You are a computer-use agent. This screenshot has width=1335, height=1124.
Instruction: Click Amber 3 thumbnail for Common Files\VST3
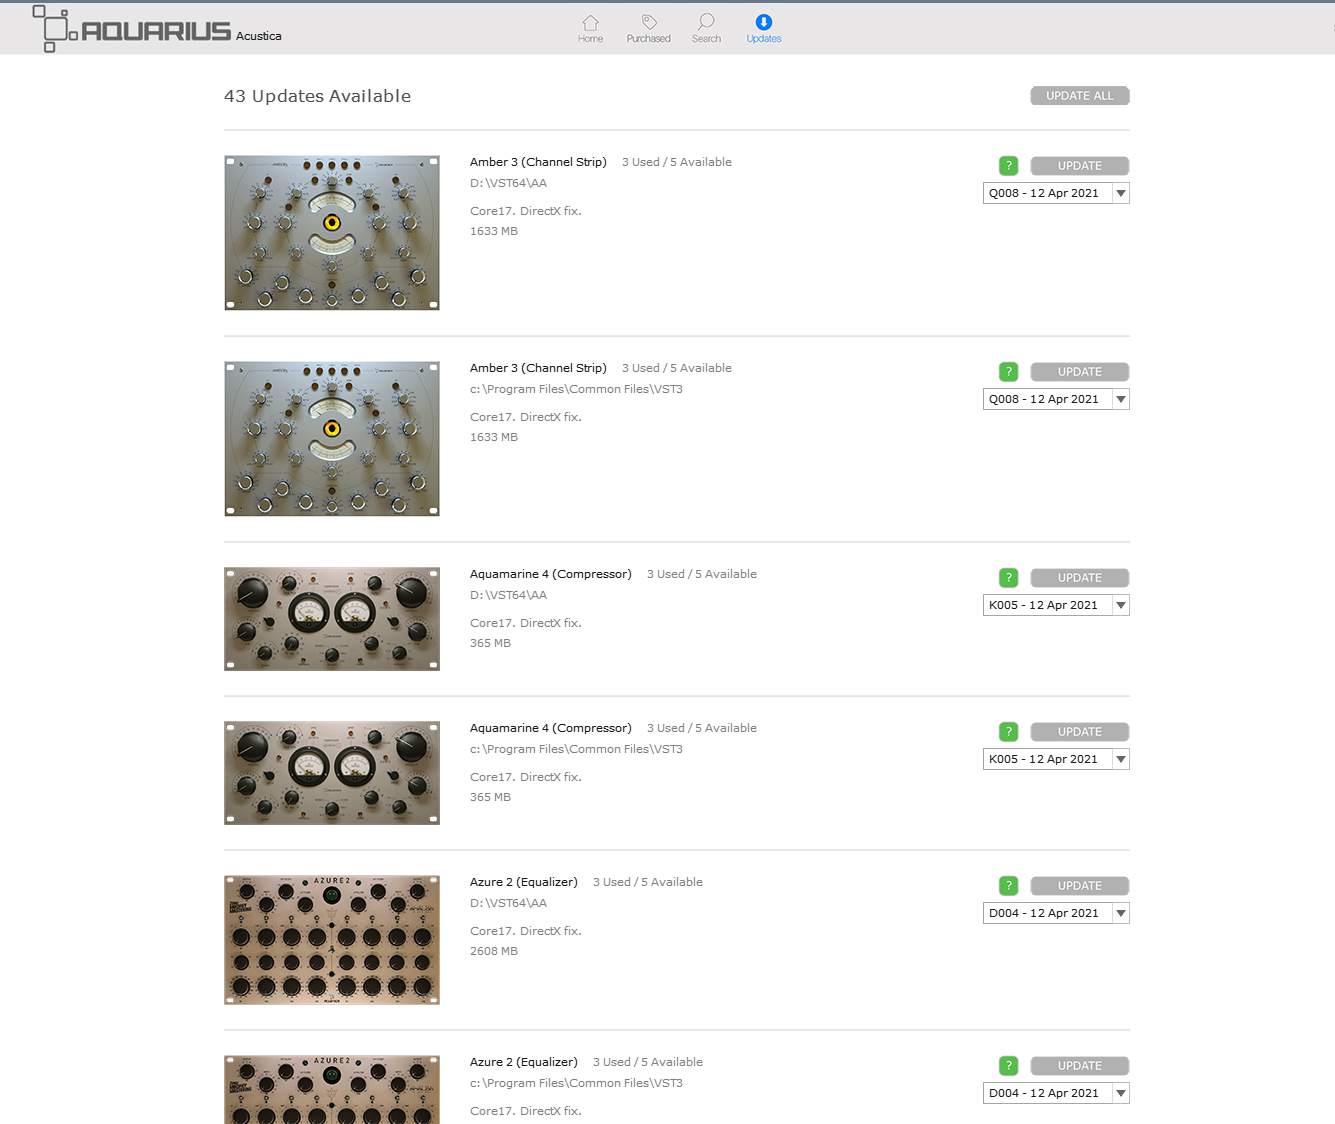[x=332, y=439]
